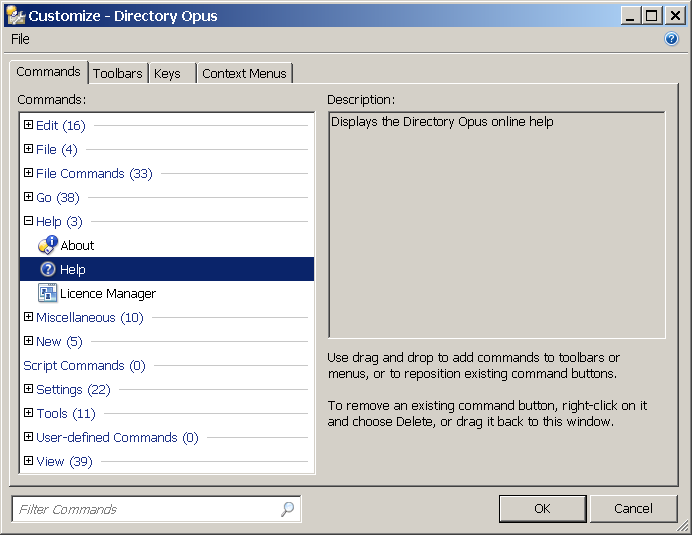The image size is (692, 535).
Task: Select the Licence Manager command
Action: pos(108,294)
